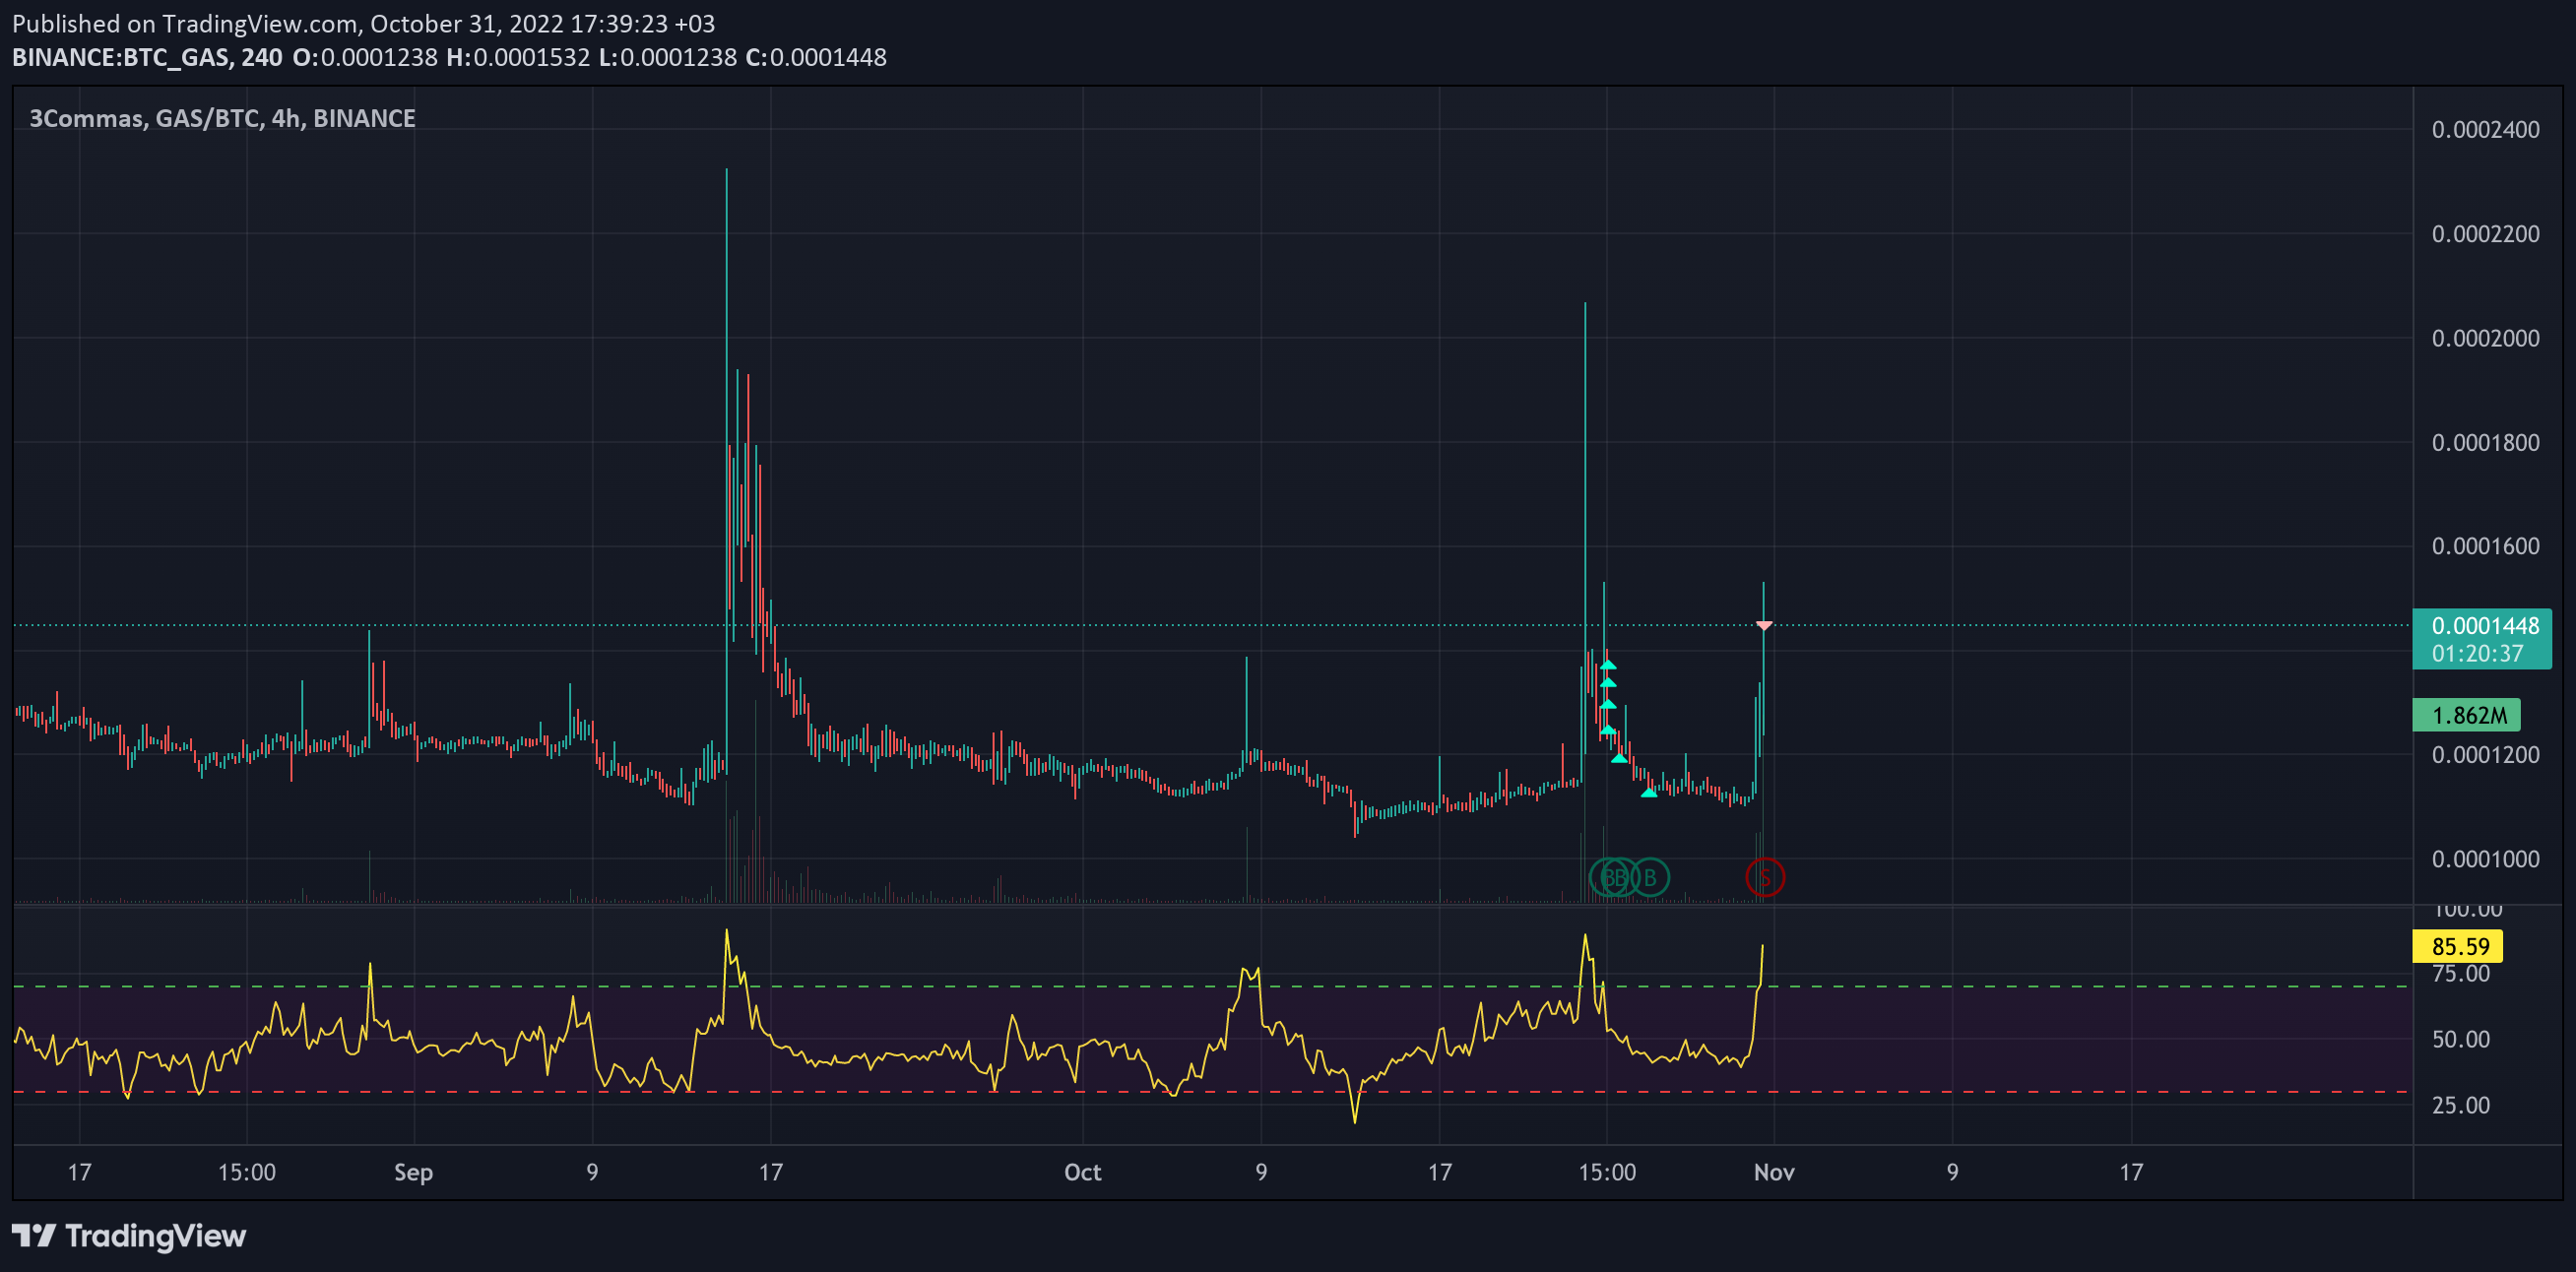Screen dimensions: 2576x1272
Task: Click the 'Oct' date axis label
Action: coord(1082,1172)
